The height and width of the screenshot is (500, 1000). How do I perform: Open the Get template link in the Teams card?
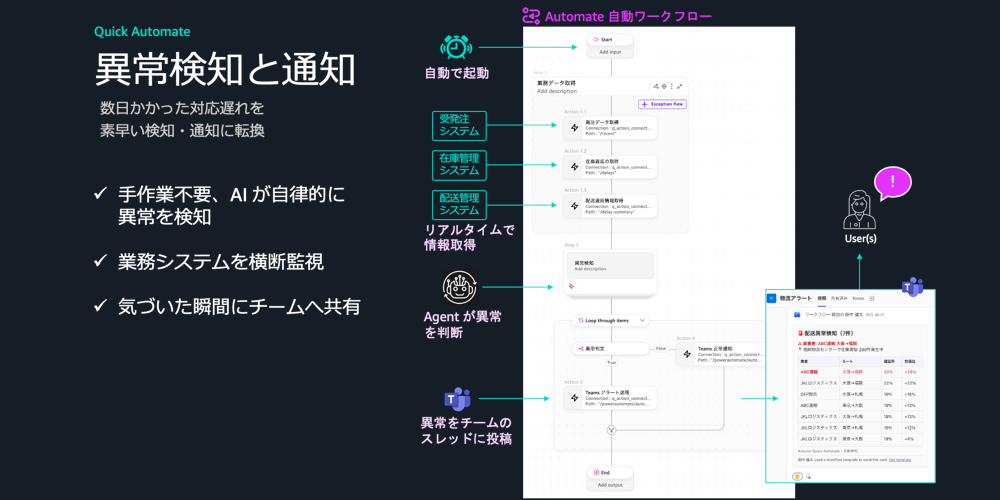pyautogui.click(x=899, y=459)
